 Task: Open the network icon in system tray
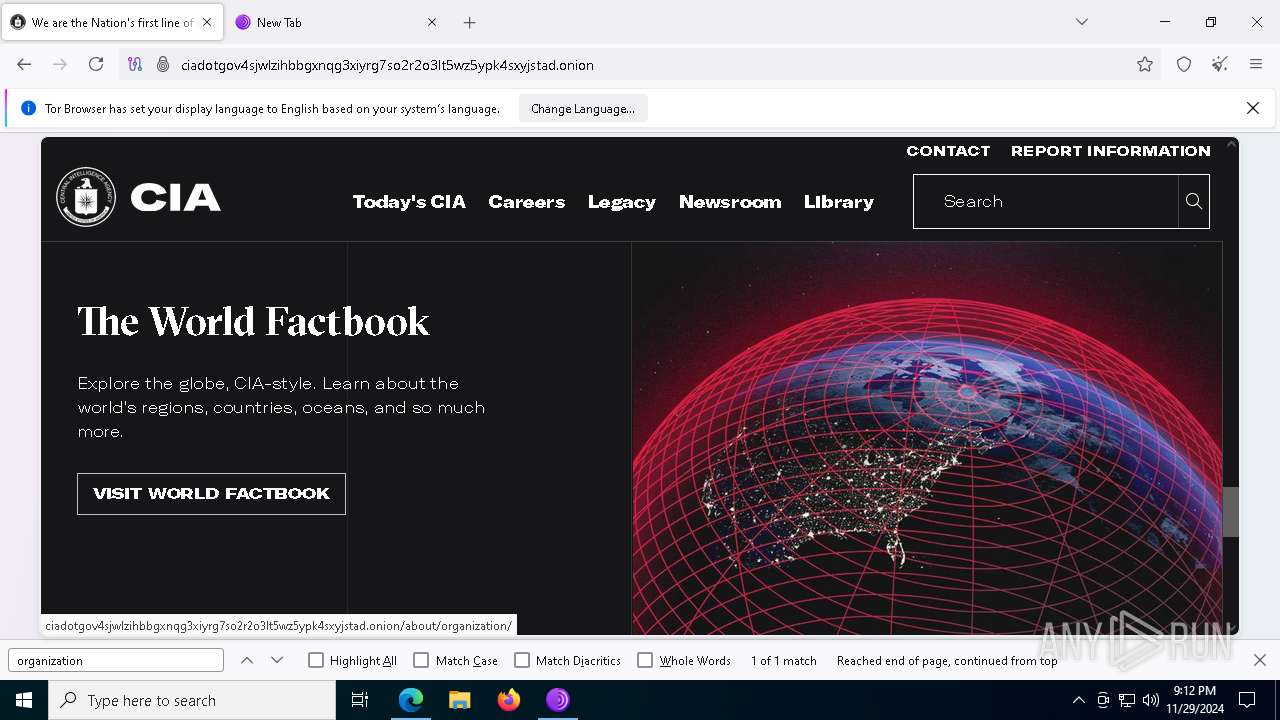tap(1127, 700)
